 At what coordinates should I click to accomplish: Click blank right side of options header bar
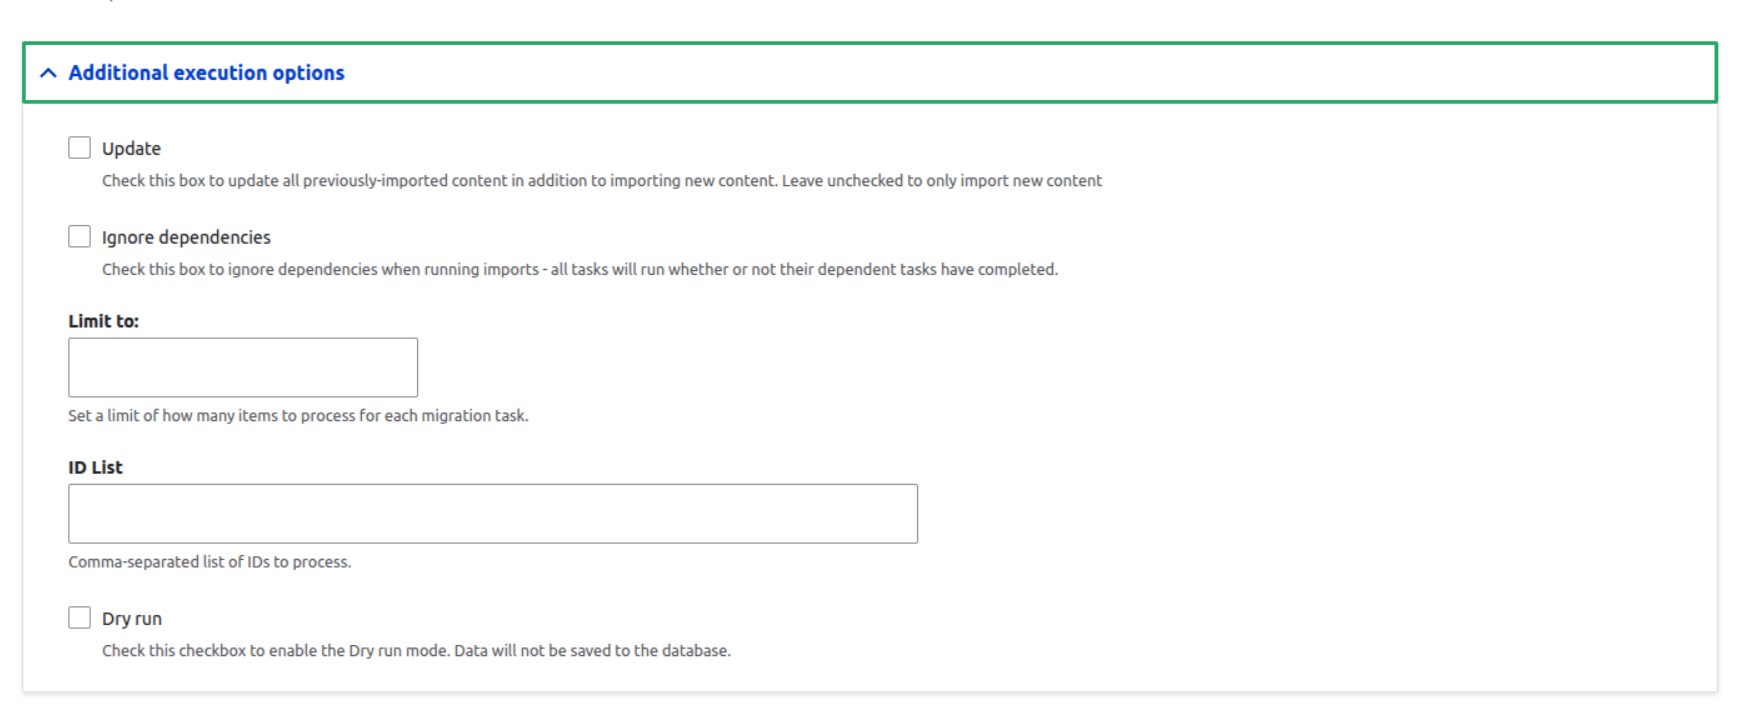point(1100,73)
